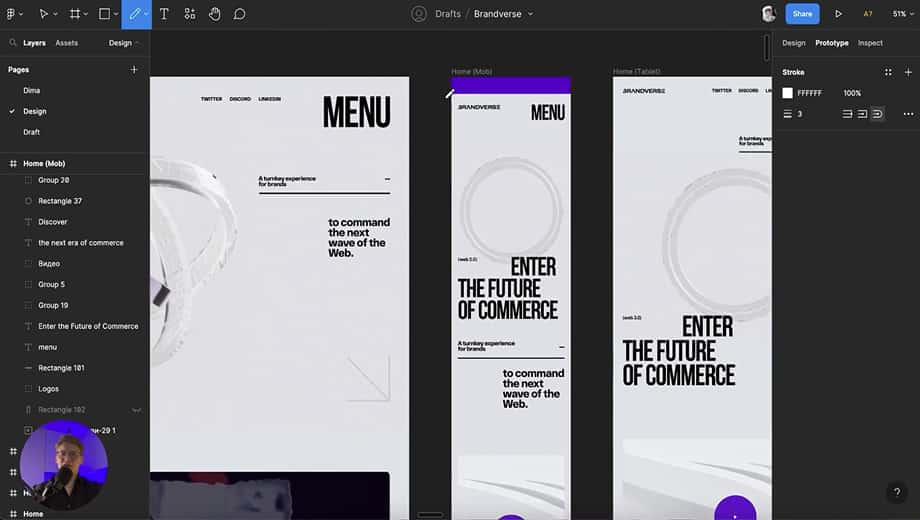Set stroke cap to Round
Viewport: 920px width, 520px height.
click(877, 114)
